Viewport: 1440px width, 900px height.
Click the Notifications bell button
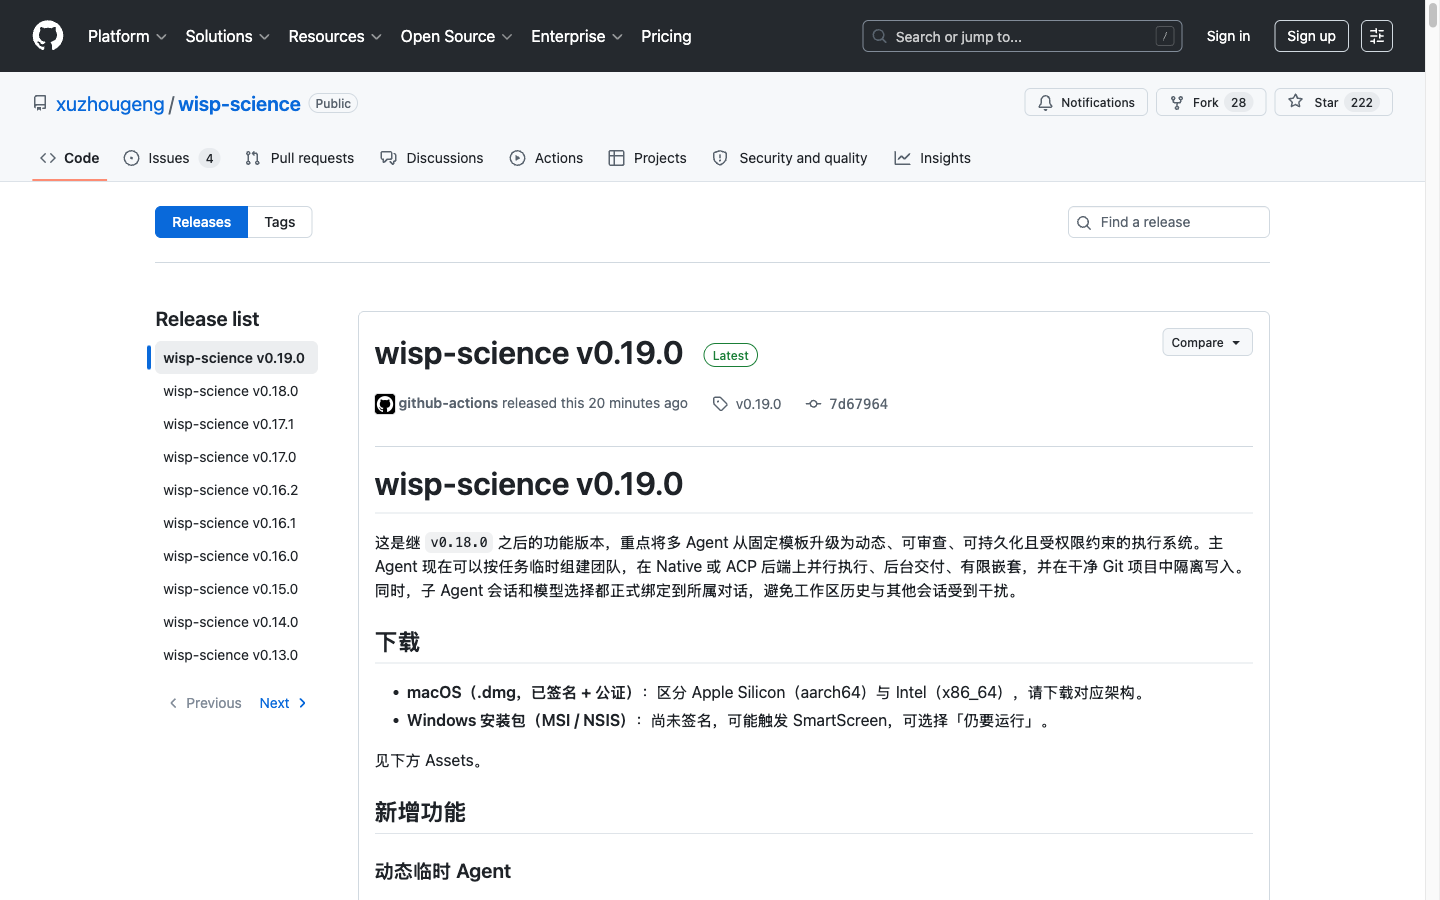click(1086, 102)
